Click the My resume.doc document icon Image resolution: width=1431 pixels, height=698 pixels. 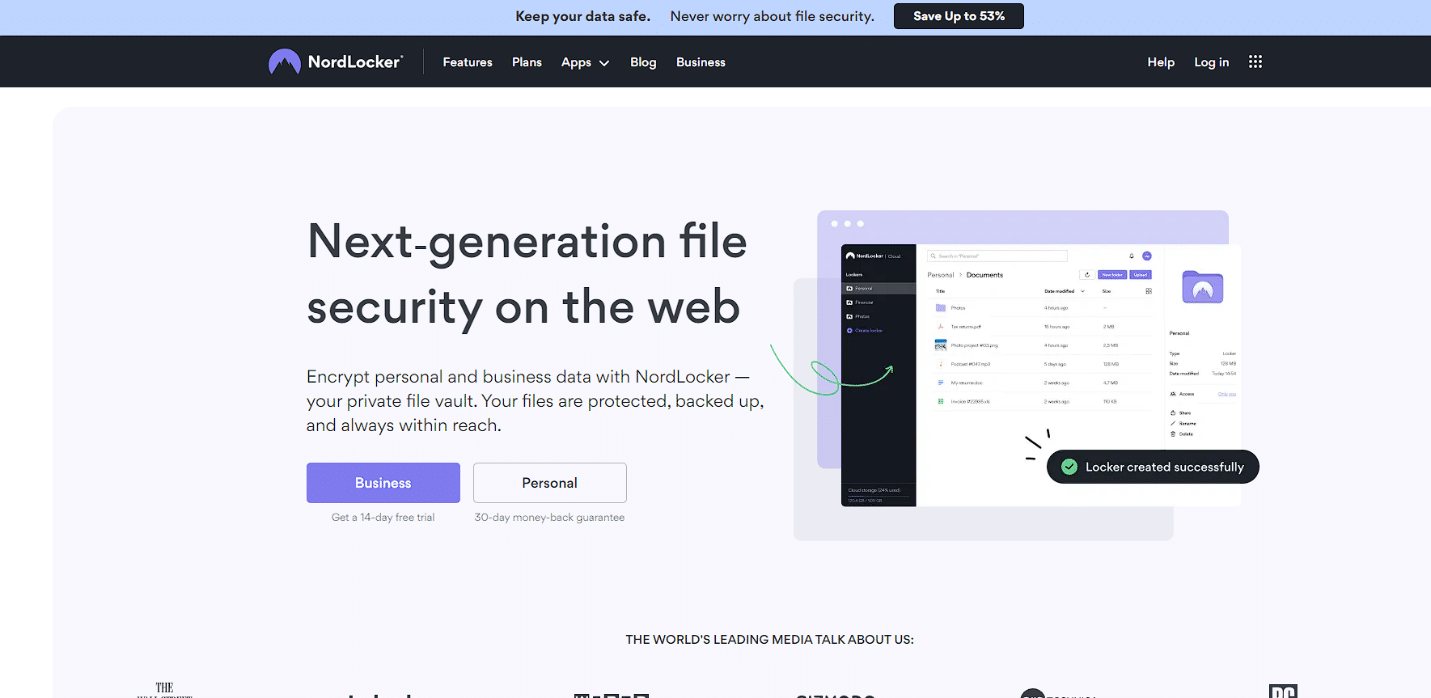click(x=941, y=383)
